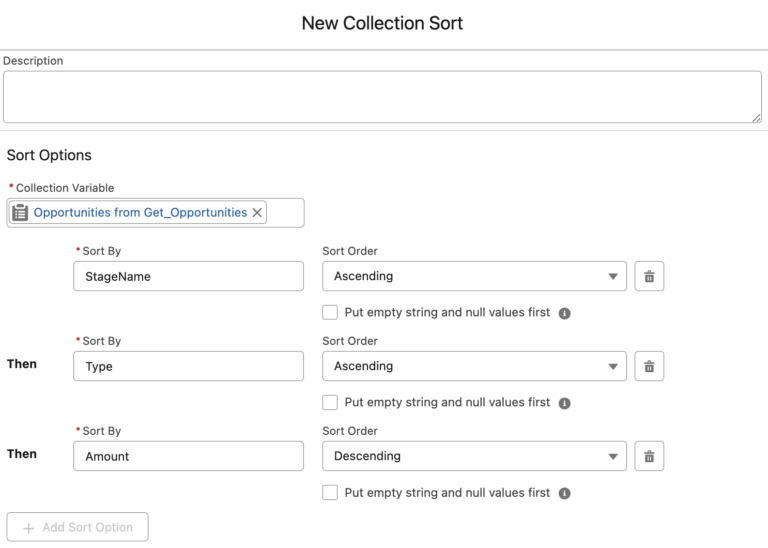Enable empty values first for Amount sort

(x=330, y=492)
